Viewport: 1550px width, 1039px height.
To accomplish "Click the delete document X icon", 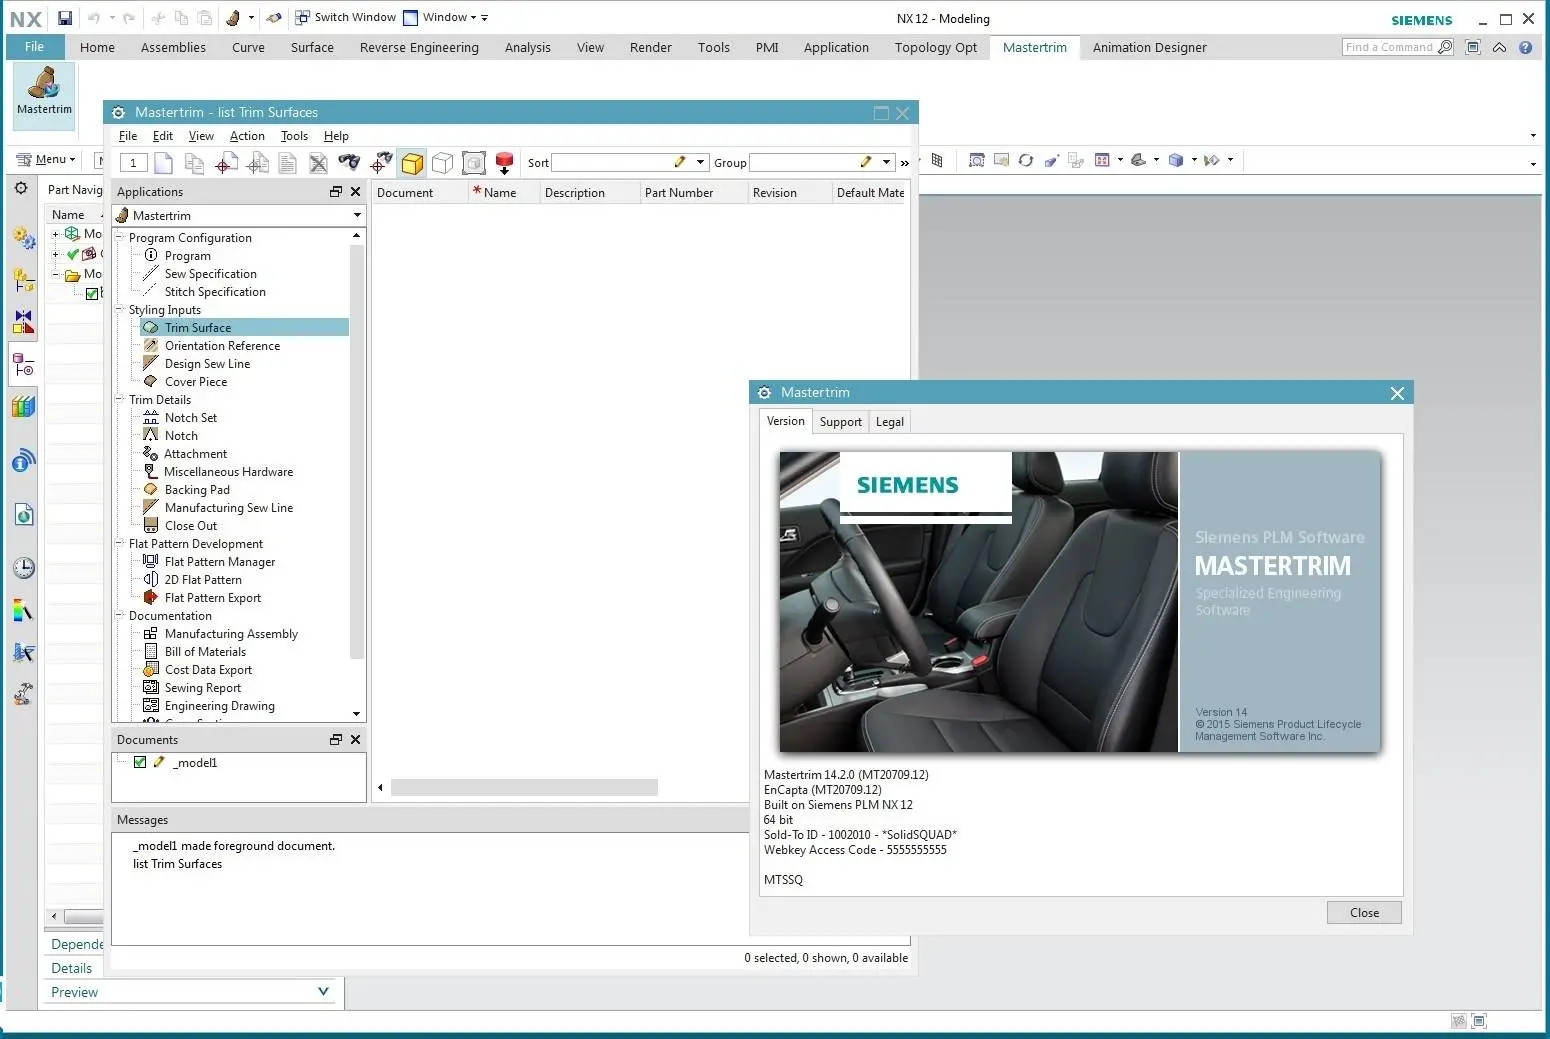I will (x=318, y=163).
